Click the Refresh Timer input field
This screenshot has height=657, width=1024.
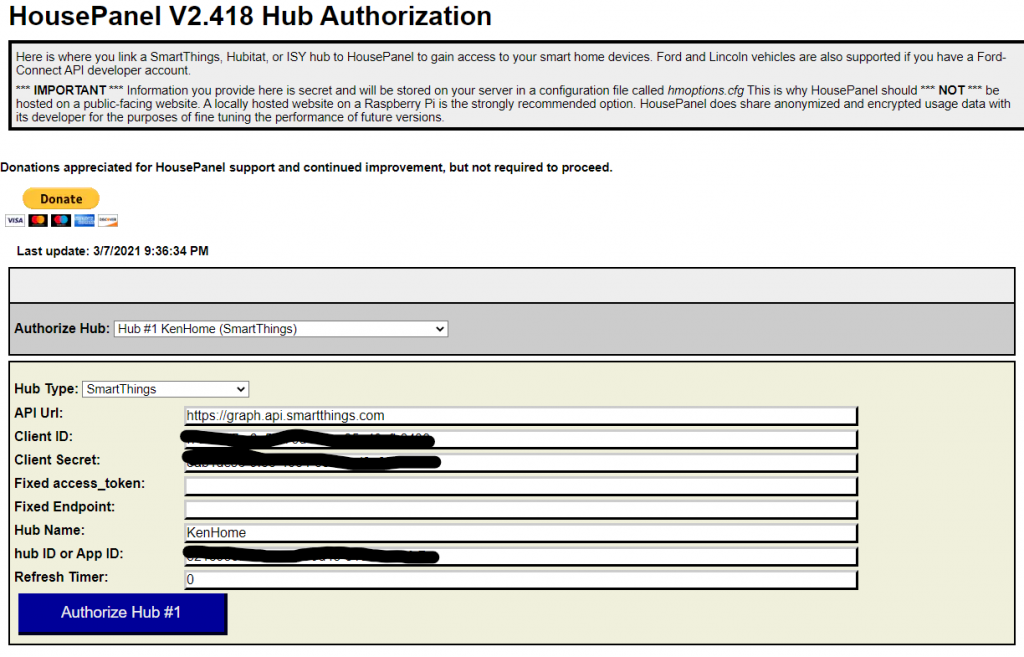[520, 580]
